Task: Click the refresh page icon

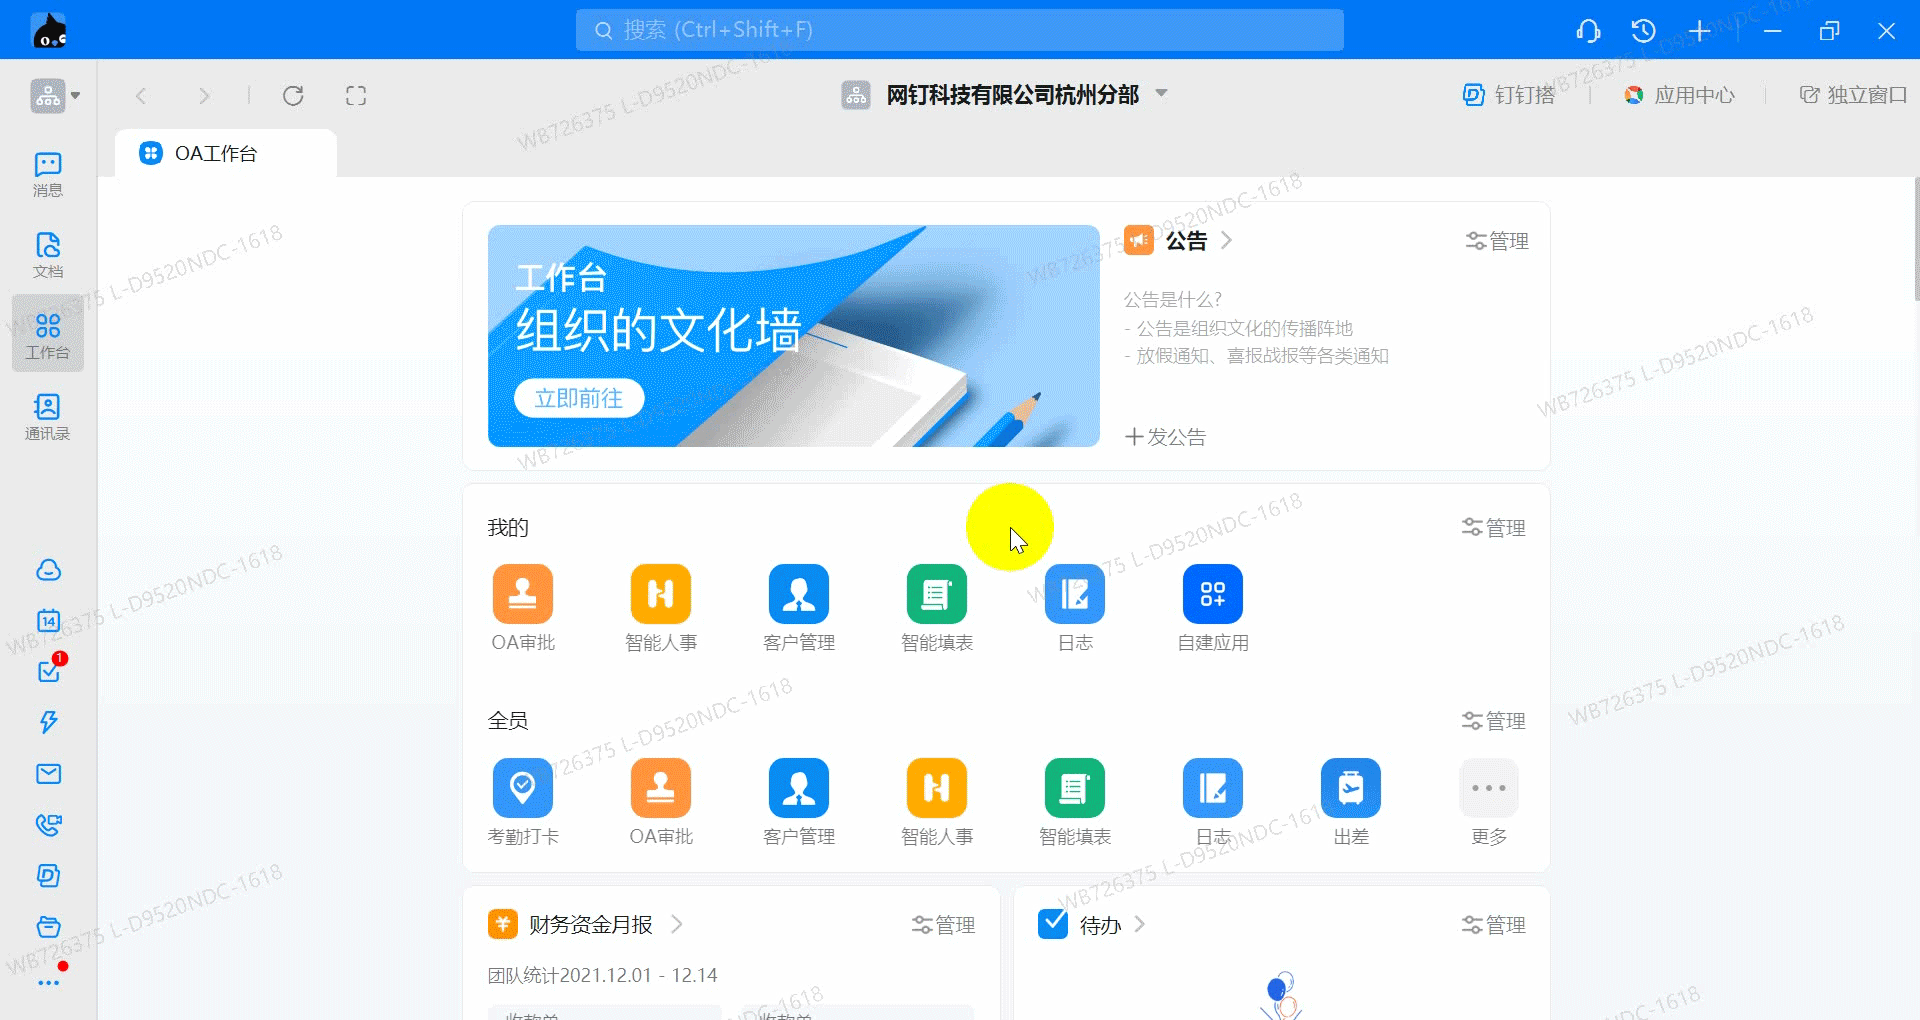Action: [293, 96]
